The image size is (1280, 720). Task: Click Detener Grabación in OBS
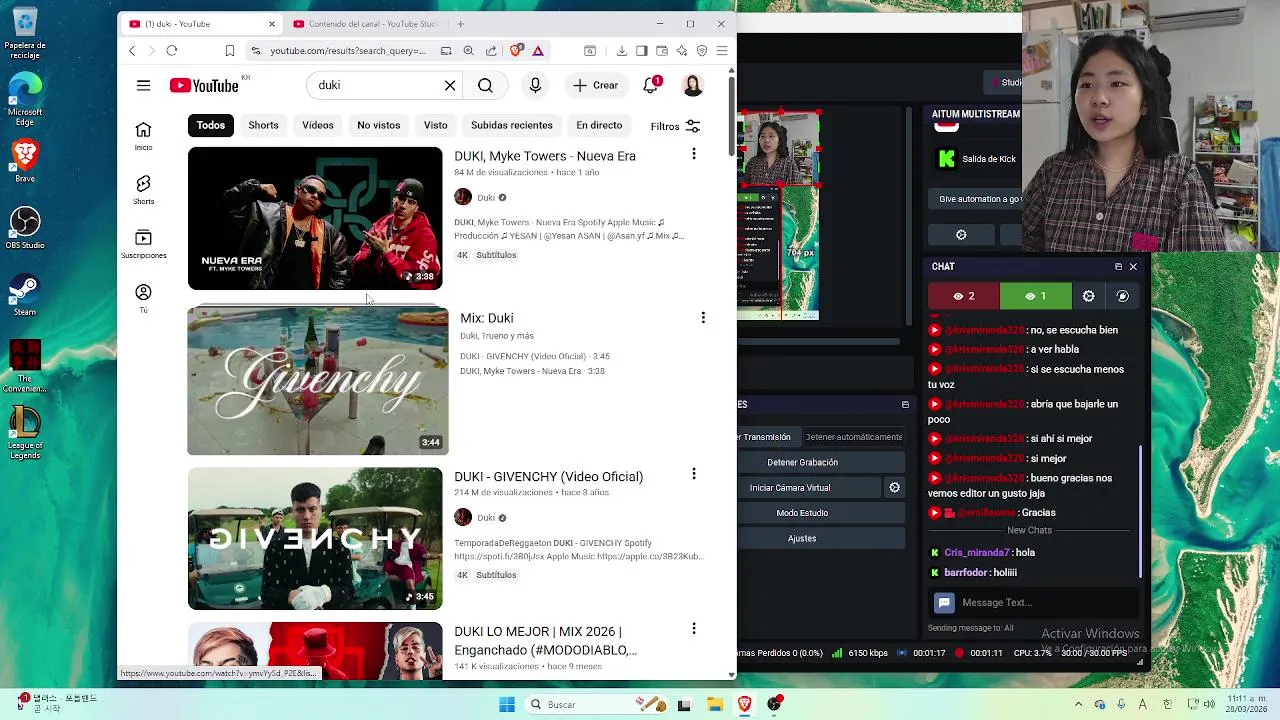802,463
